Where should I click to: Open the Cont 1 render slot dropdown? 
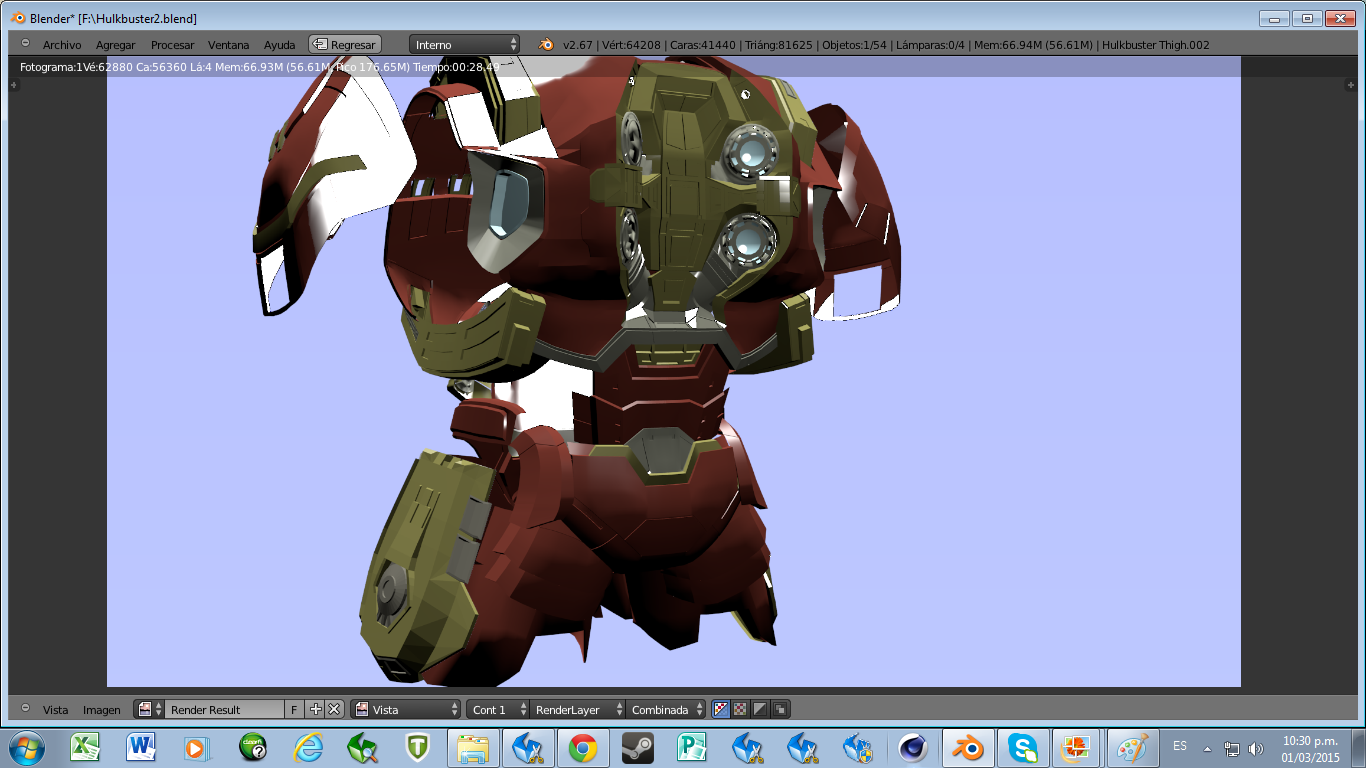click(x=498, y=709)
